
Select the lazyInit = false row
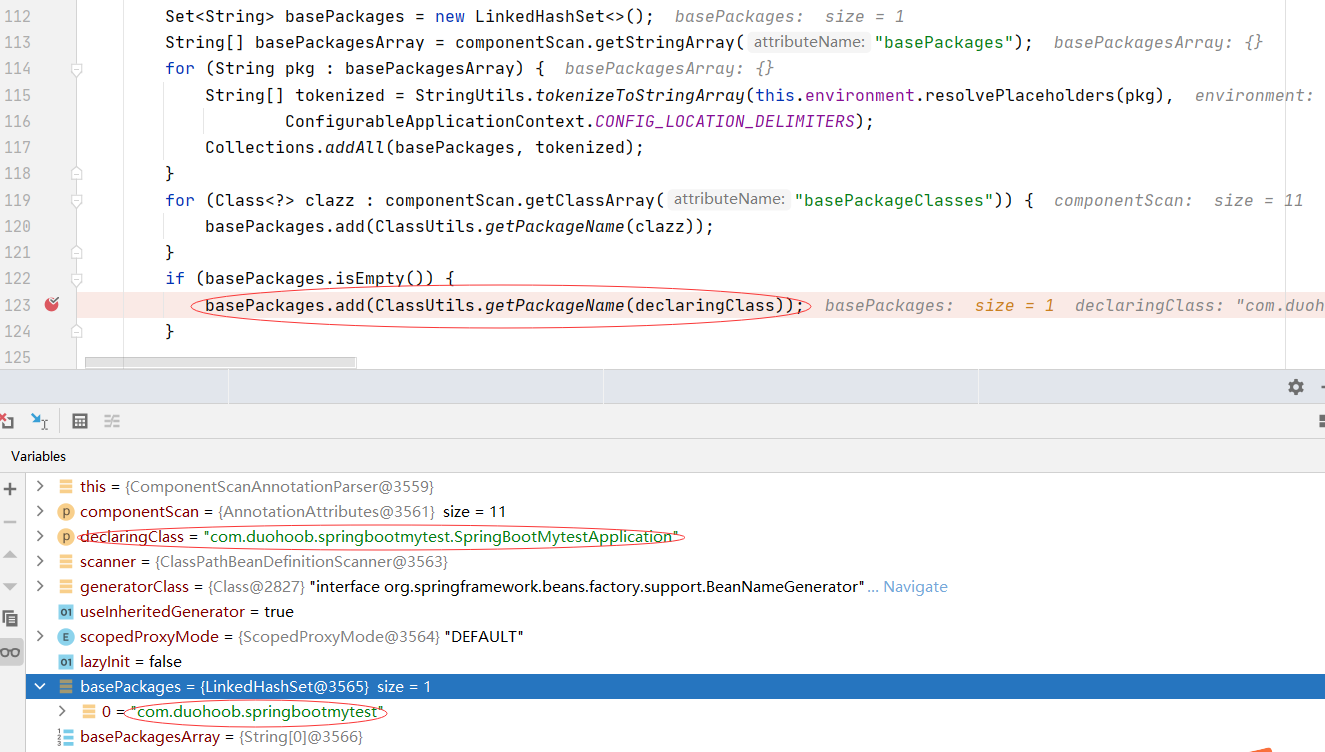pyautogui.click(x=675, y=662)
